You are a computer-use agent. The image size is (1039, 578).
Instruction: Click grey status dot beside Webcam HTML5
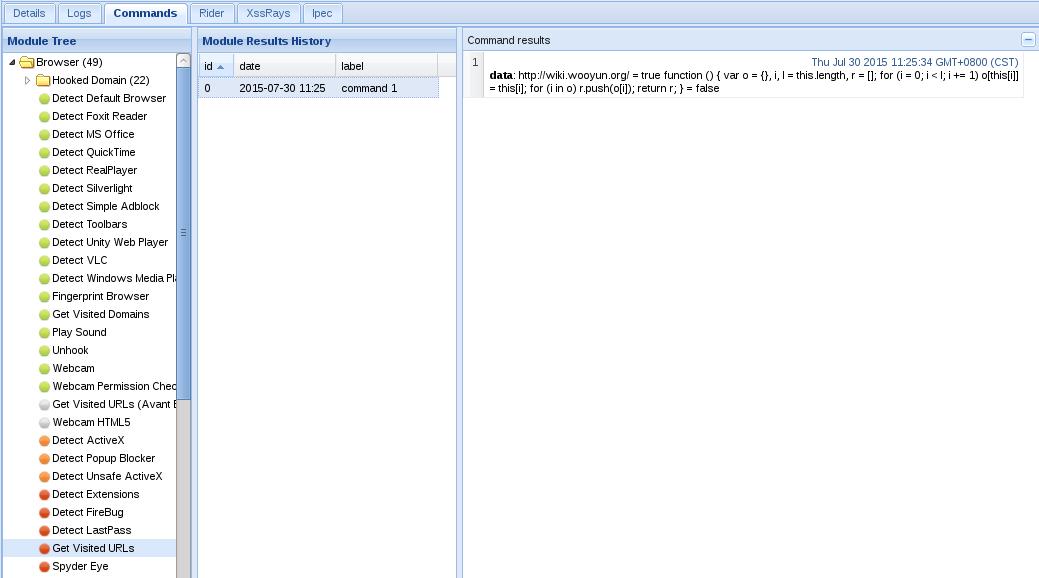44,423
